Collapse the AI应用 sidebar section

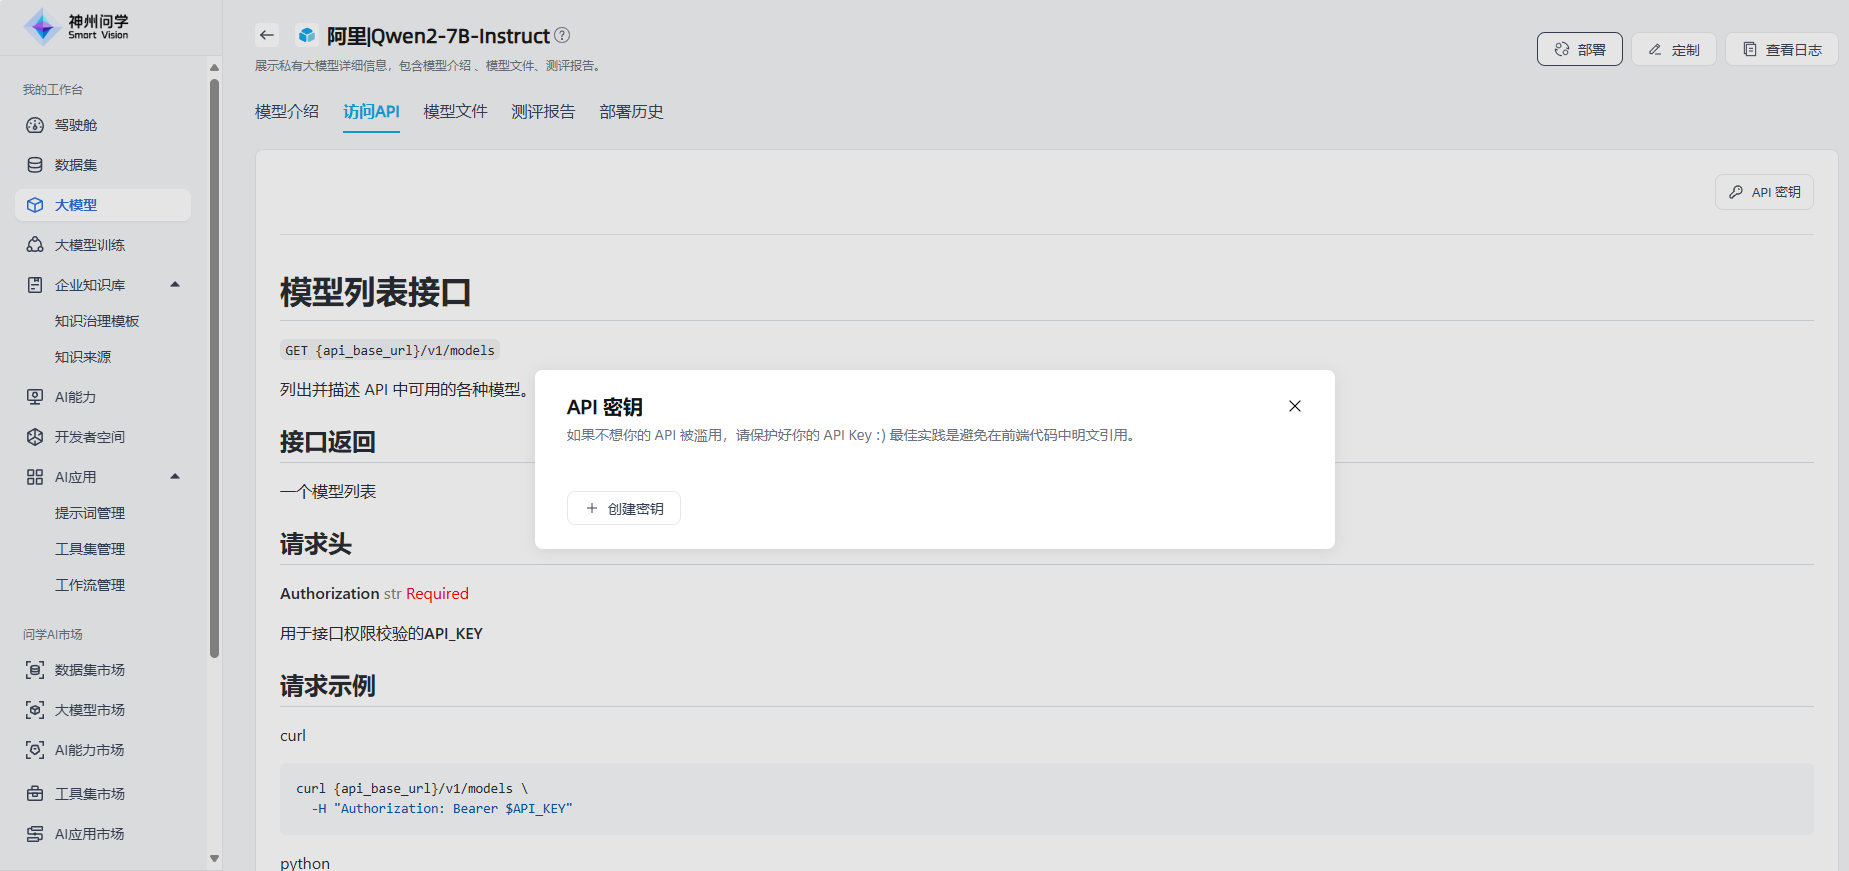coord(175,477)
